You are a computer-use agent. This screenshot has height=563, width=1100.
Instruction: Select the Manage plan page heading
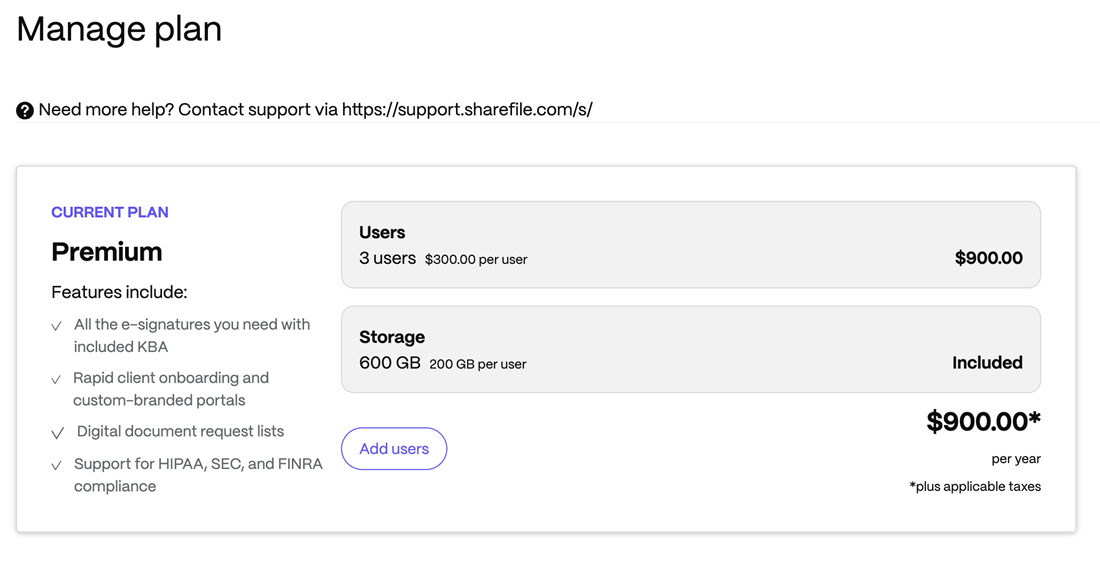[119, 29]
